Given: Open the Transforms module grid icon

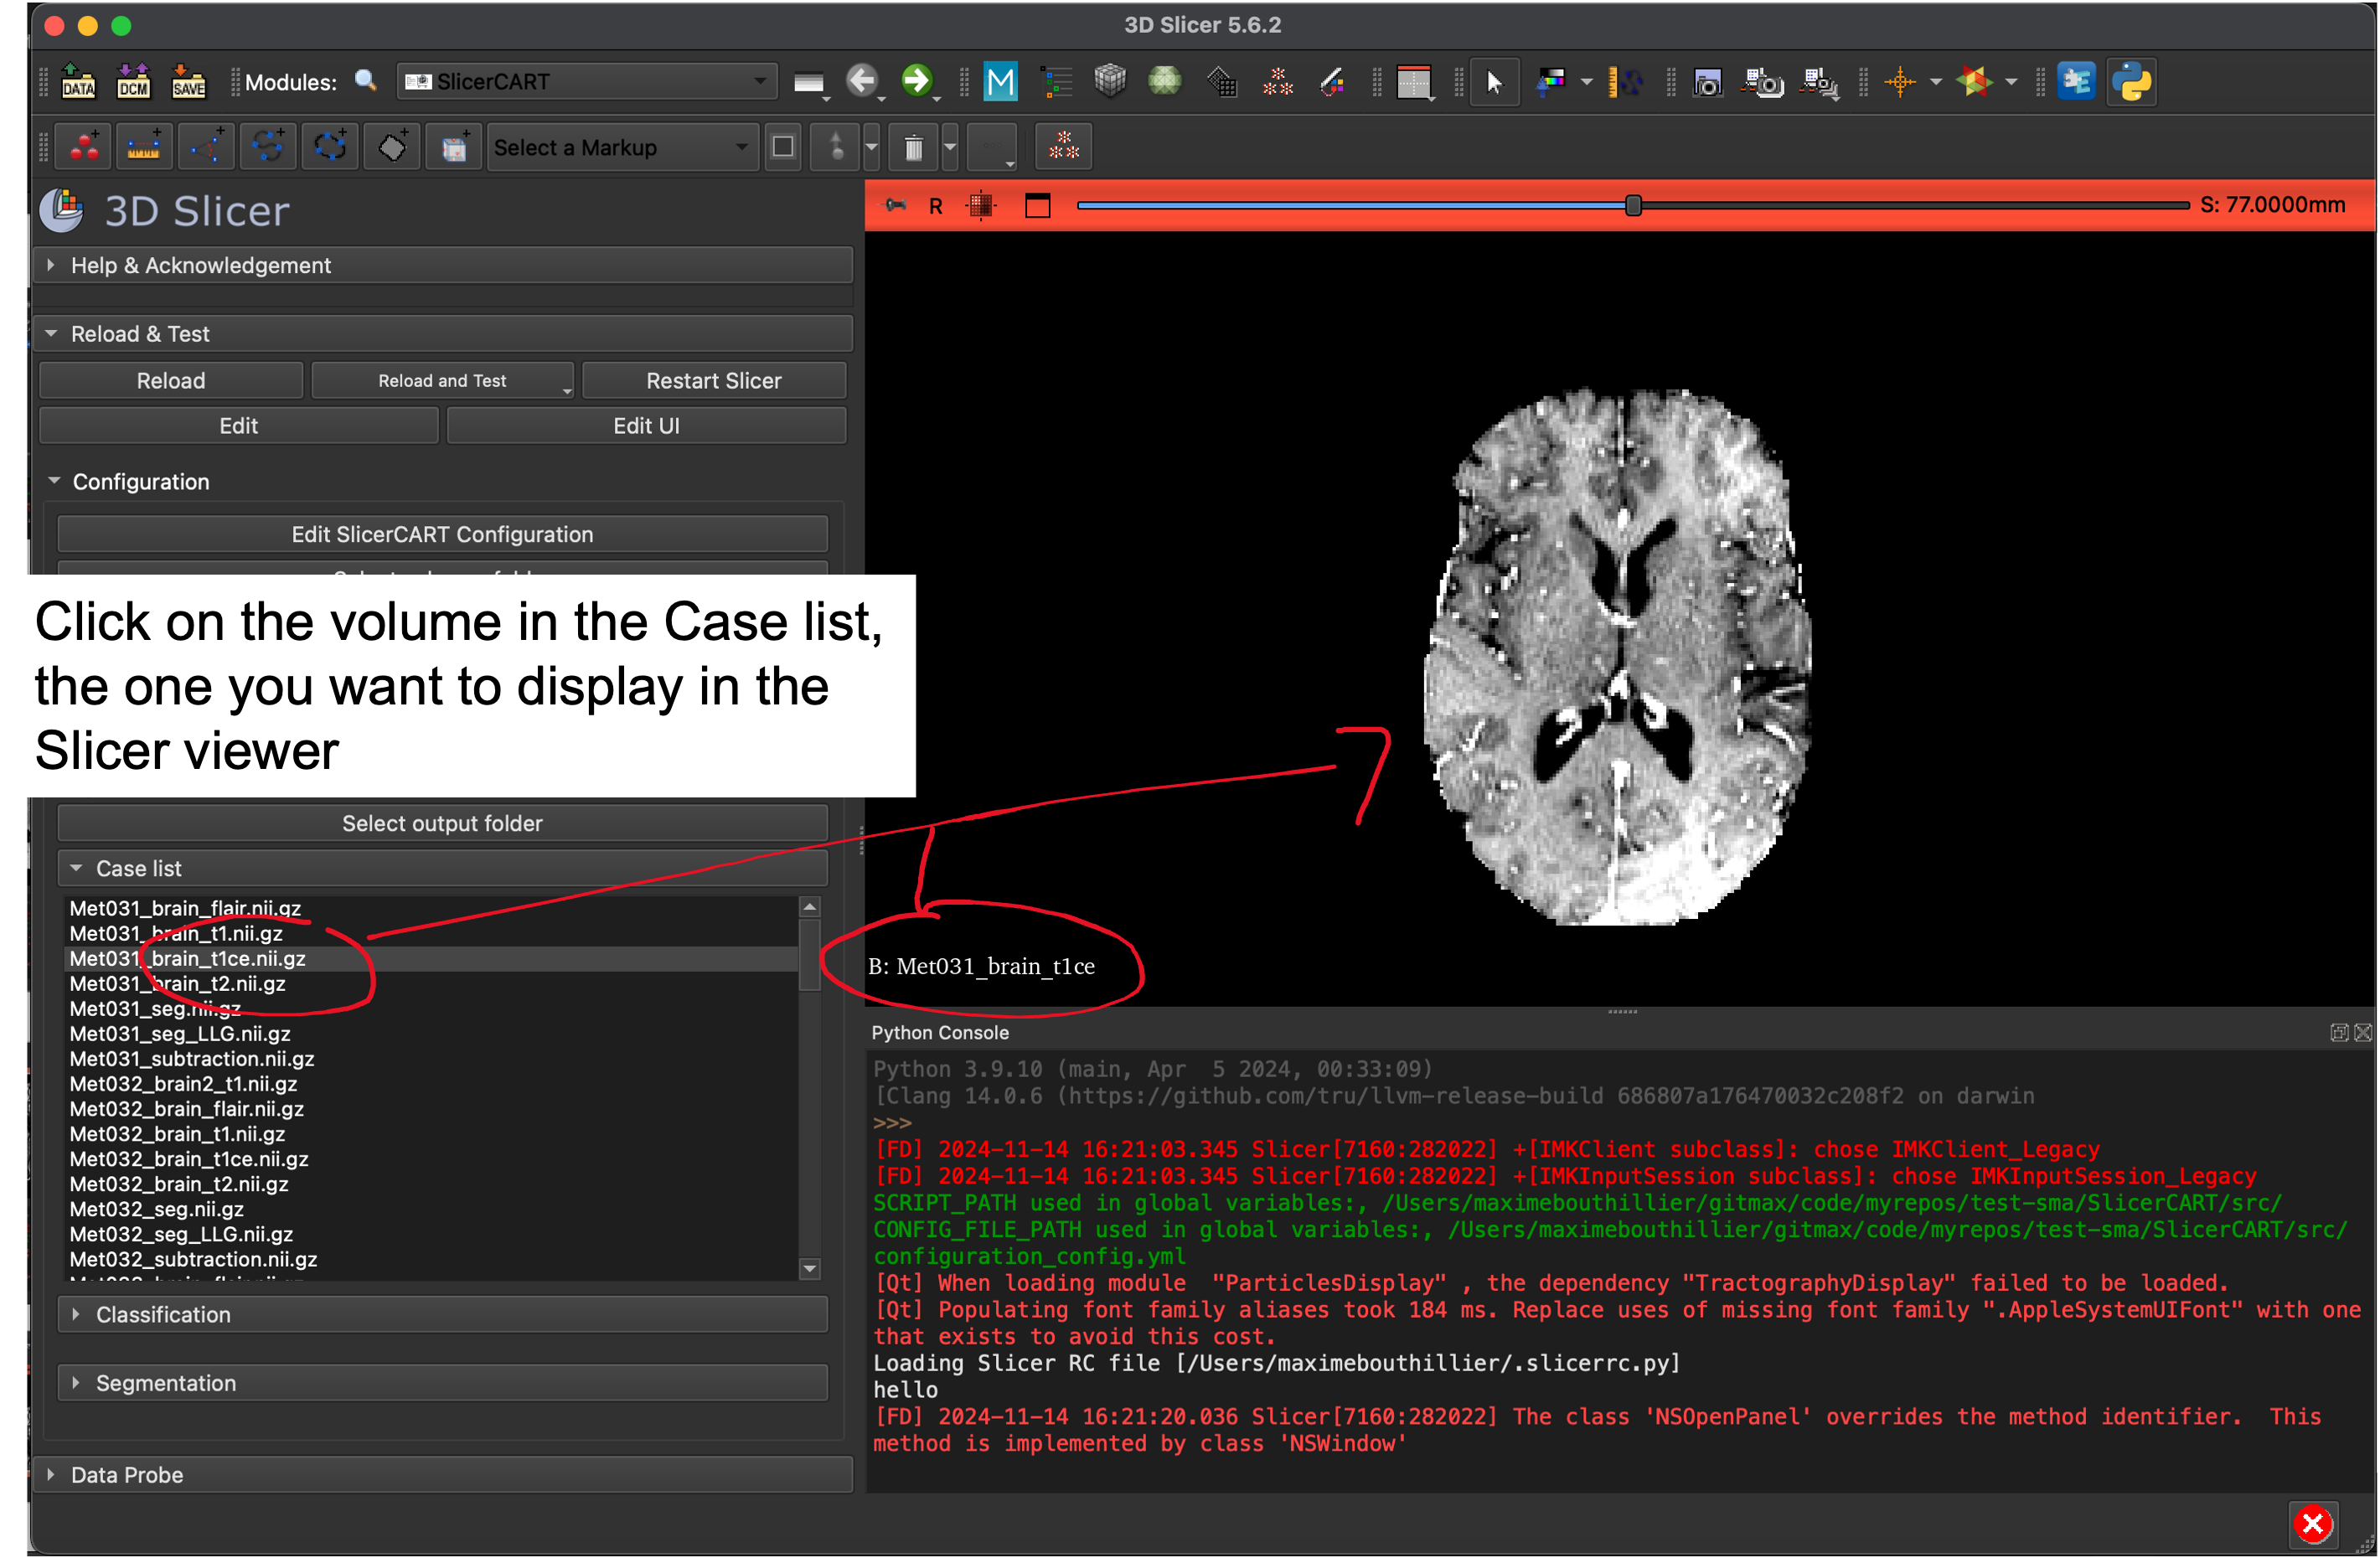Looking at the screenshot, I should pyautogui.click(x=1221, y=81).
